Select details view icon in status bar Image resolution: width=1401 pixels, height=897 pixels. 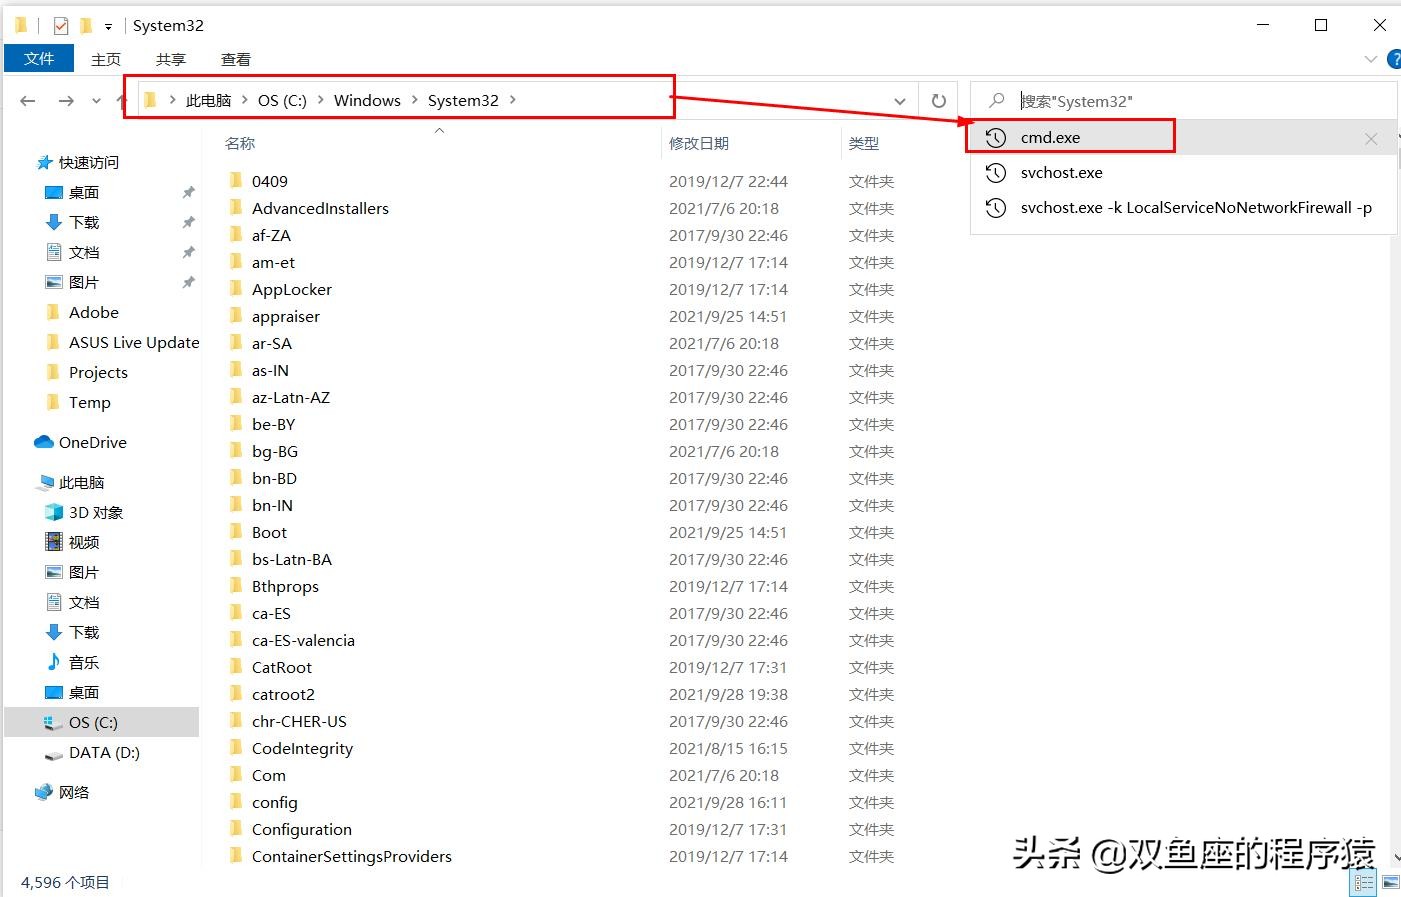pyautogui.click(x=1362, y=883)
